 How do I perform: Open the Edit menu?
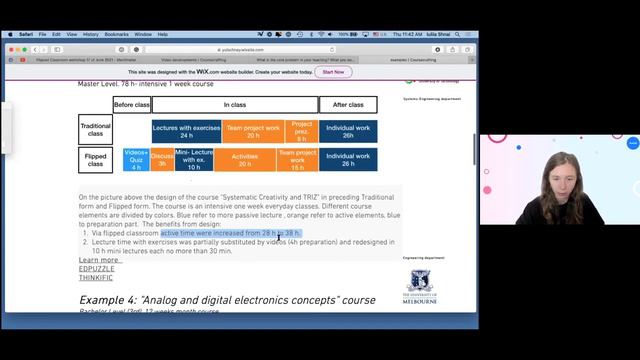(56, 35)
